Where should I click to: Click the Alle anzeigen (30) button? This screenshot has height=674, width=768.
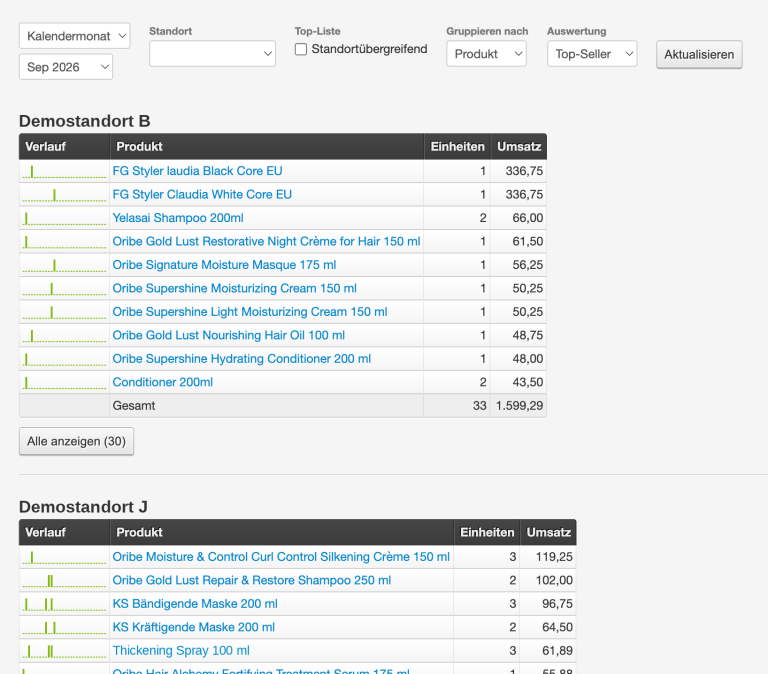[x=76, y=441]
